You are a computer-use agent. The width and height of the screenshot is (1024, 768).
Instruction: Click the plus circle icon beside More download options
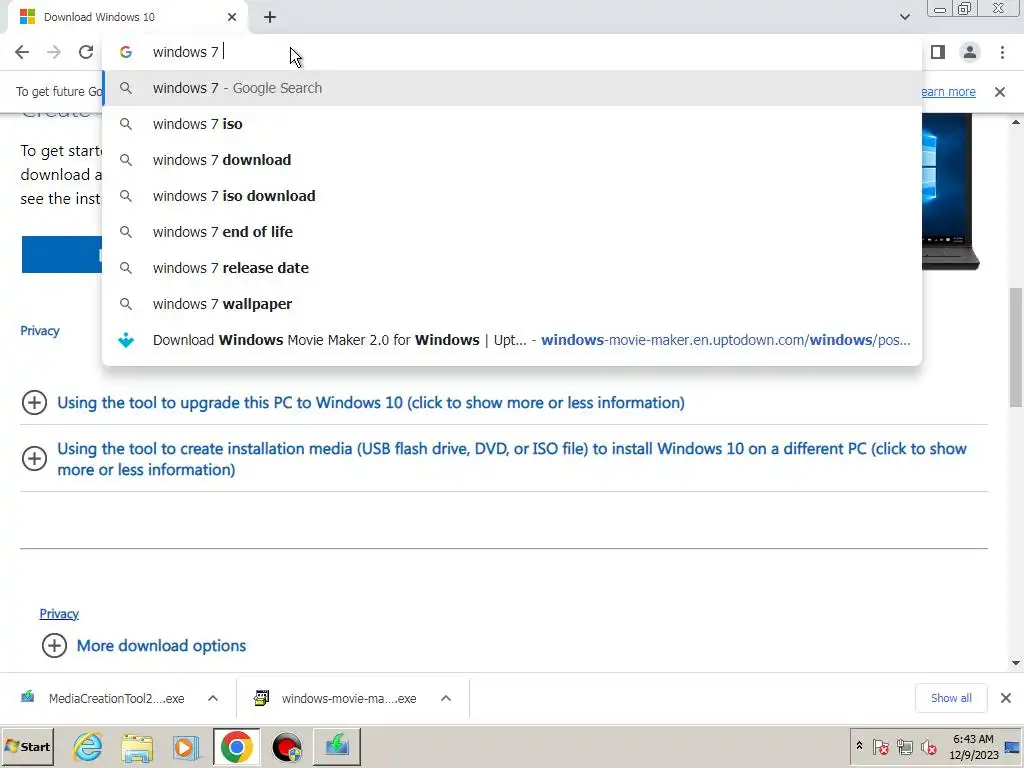[54, 646]
